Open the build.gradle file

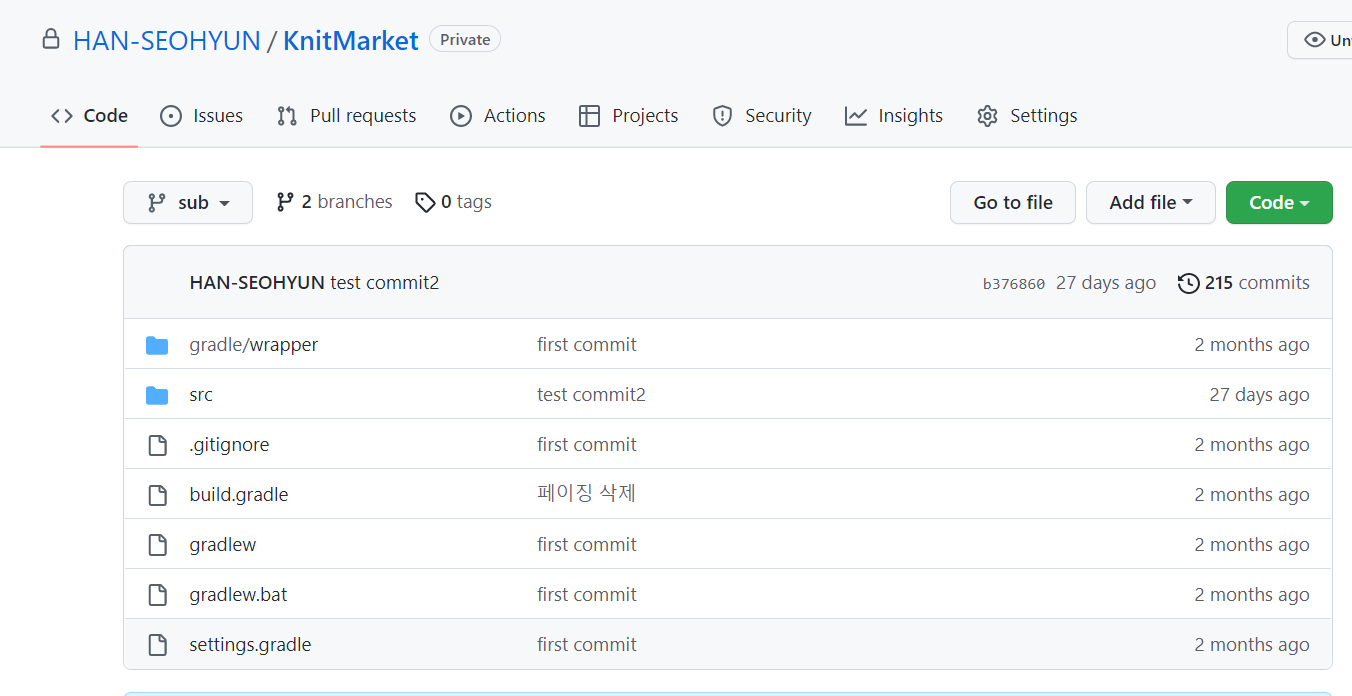[x=239, y=495]
